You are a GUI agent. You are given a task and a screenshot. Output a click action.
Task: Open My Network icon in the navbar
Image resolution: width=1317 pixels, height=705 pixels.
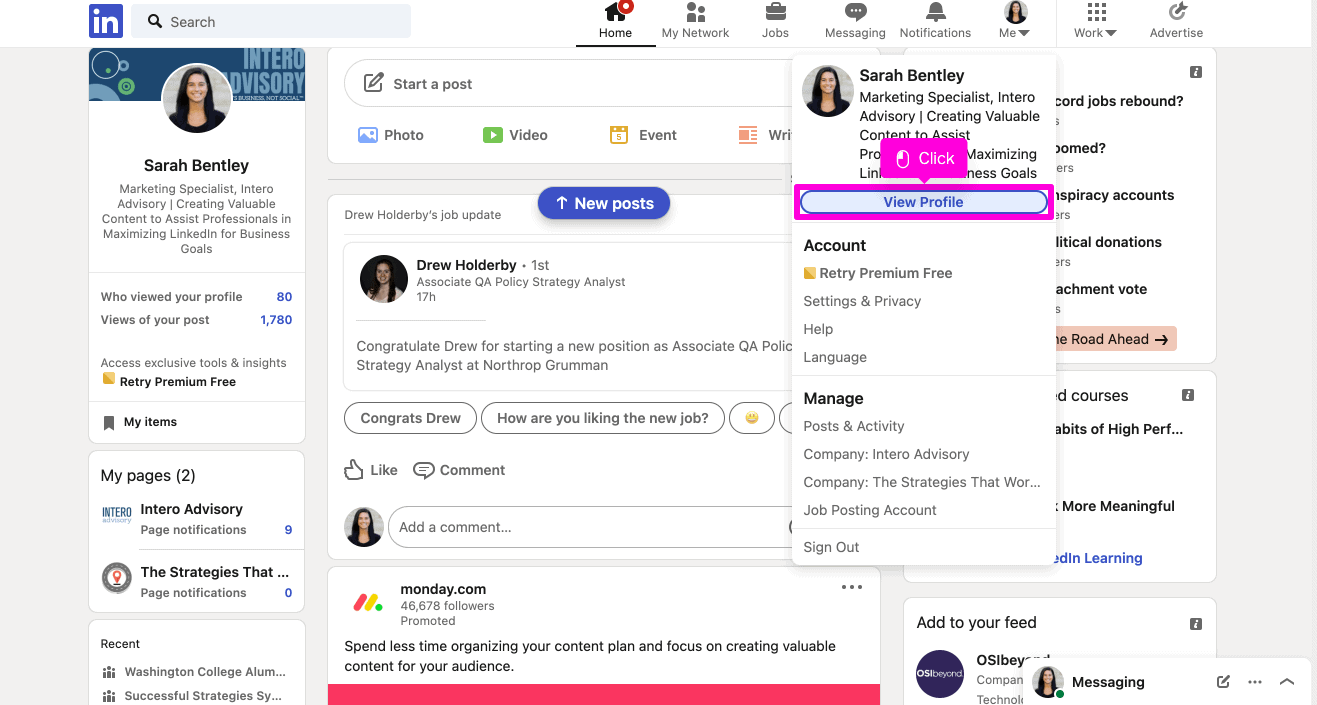pos(695,12)
